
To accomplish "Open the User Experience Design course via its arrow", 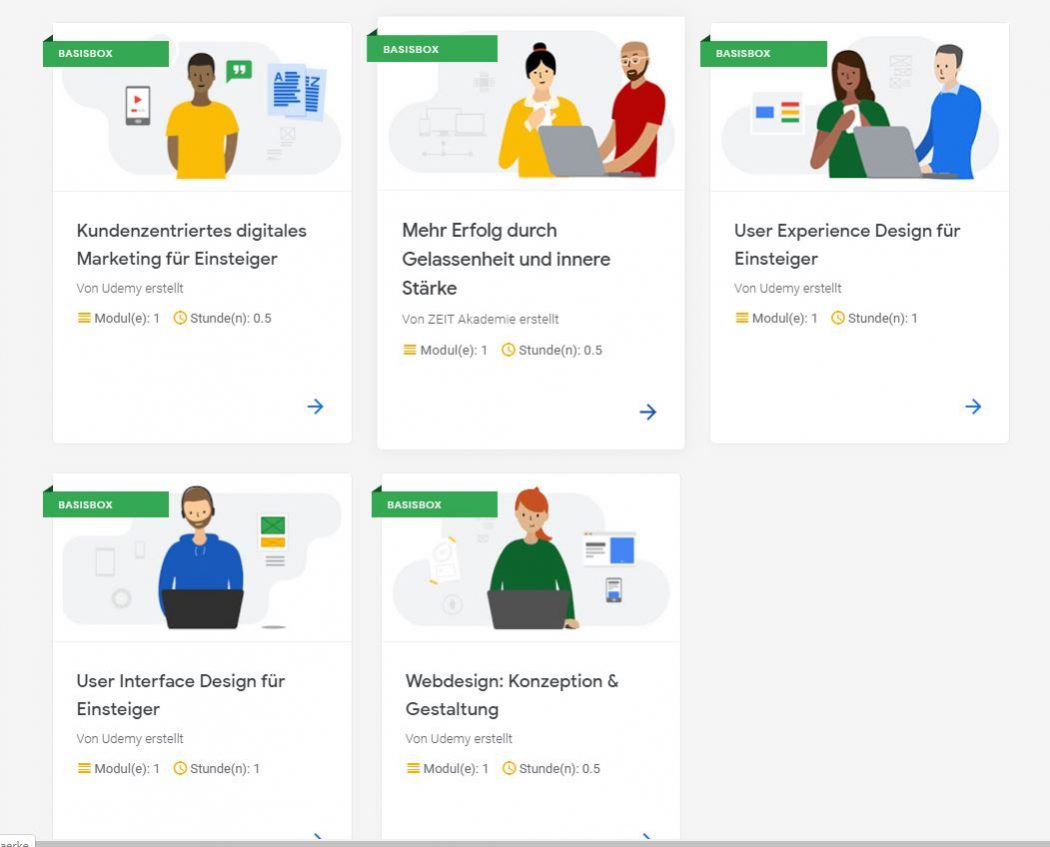I will (x=973, y=406).
